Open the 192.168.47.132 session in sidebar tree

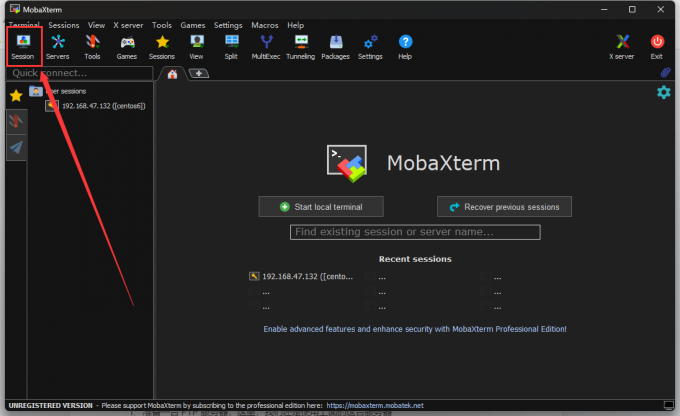point(96,106)
